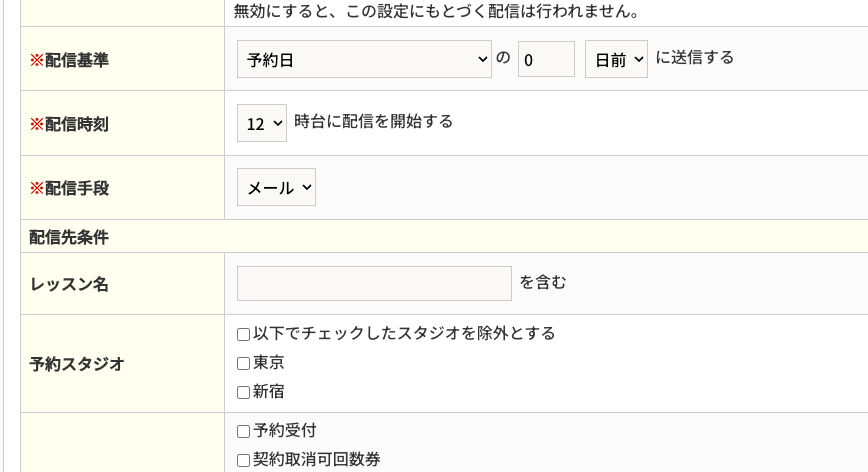Click the 時台に配信を開始する text
This screenshot has width=868, height=472.
tap(374, 122)
